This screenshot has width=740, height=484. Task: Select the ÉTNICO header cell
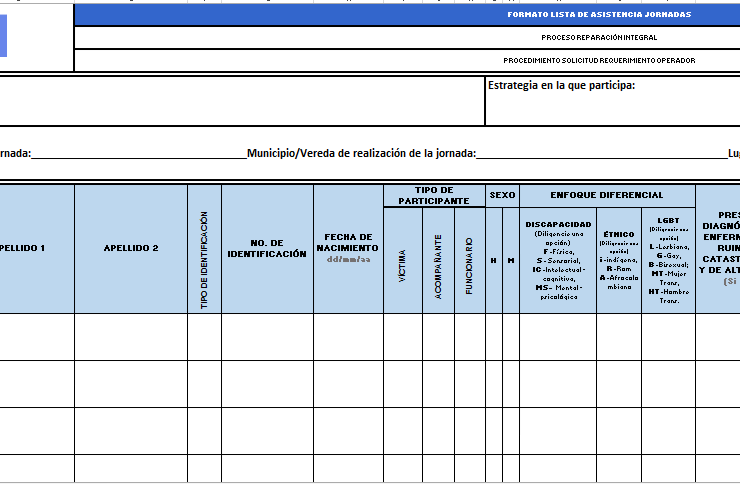click(619, 260)
